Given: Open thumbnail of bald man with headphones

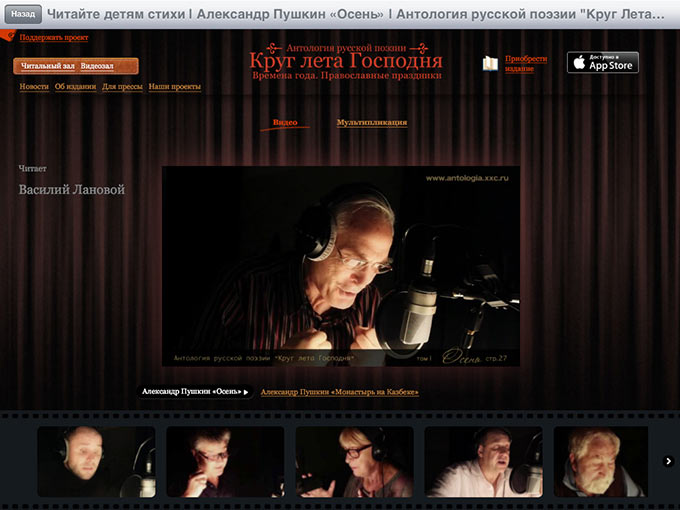Looking at the screenshot, I should (x=96, y=461).
